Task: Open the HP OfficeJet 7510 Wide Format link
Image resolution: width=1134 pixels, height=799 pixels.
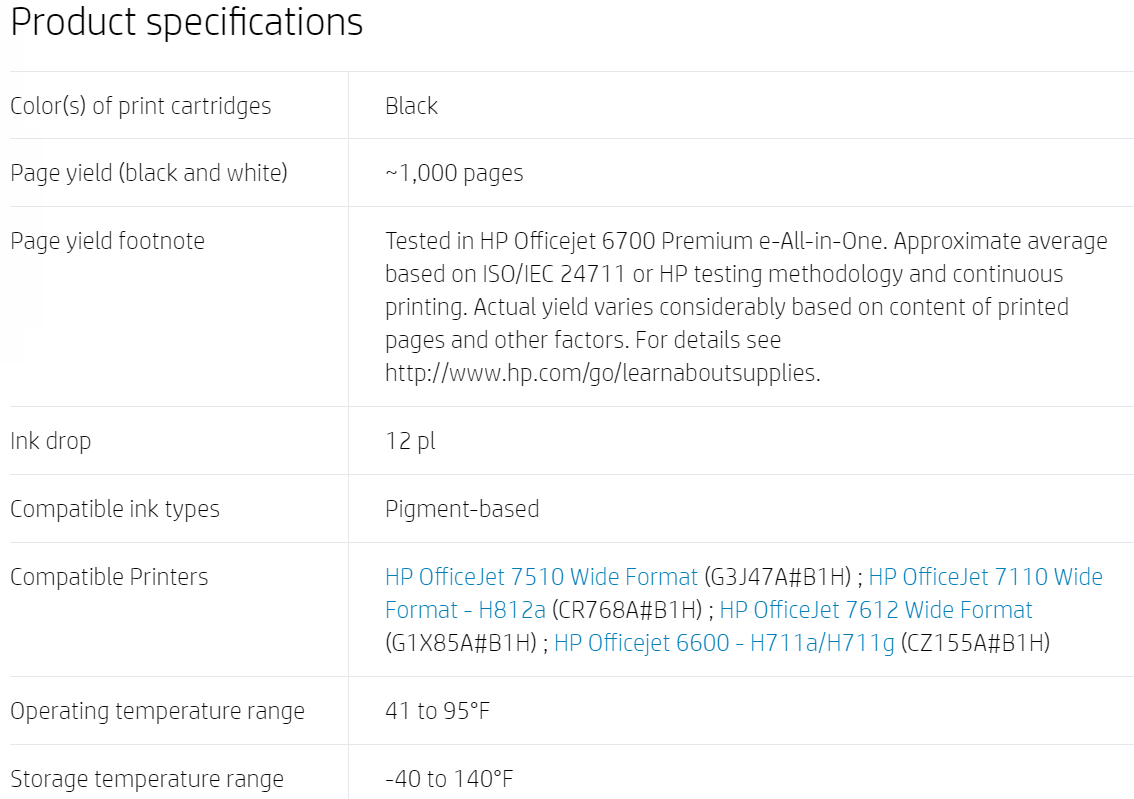Action: tap(541, 577)
